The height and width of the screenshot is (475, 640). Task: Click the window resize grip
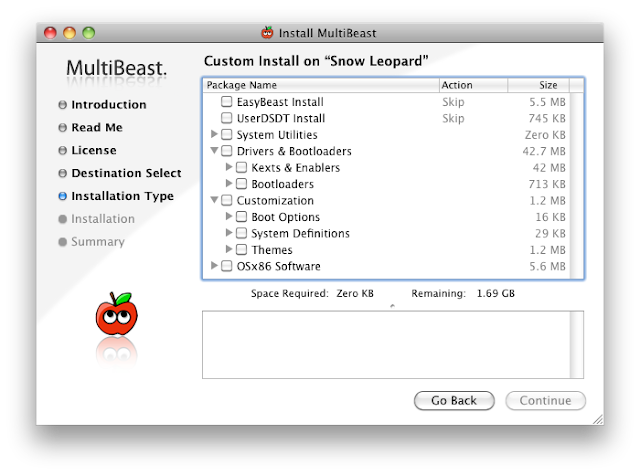(598, 420)
